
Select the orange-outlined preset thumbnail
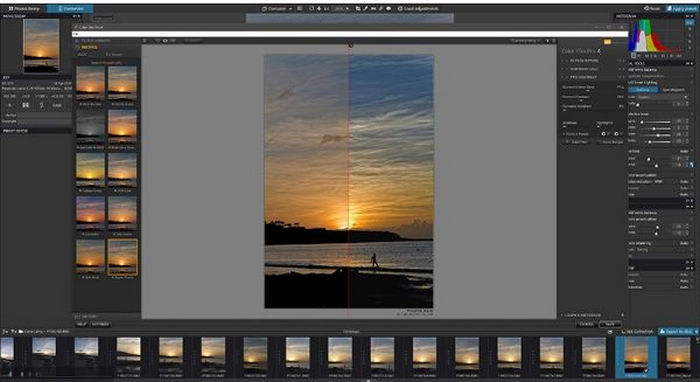pos(122,257)
